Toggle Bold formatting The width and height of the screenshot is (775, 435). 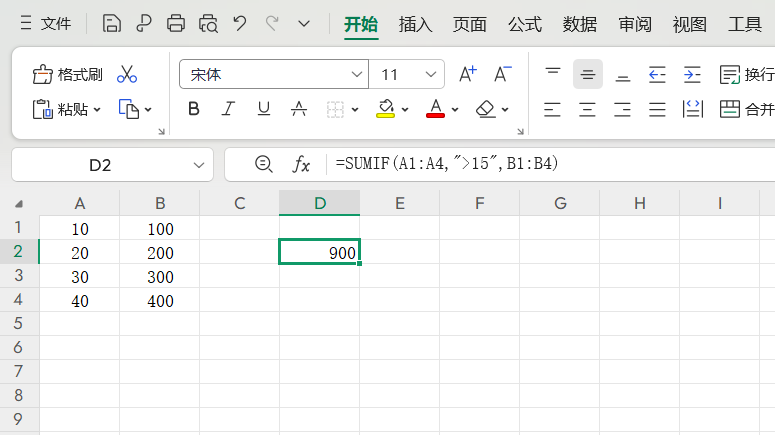pos(194,109)
